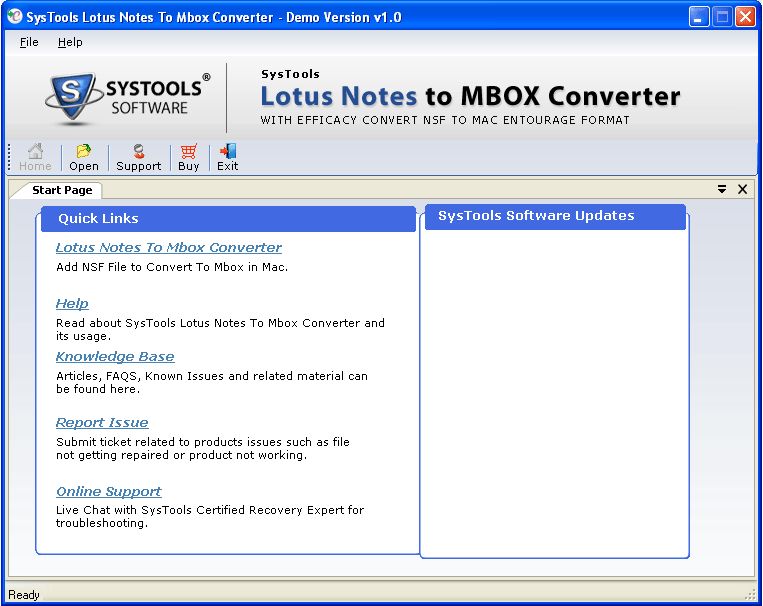Click the Home toolbar icon

[x=35, y=157]
